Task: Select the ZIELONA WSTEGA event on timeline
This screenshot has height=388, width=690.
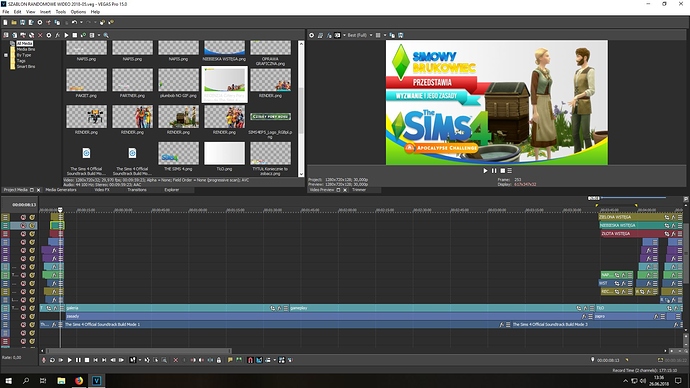Action: point(641,217)
